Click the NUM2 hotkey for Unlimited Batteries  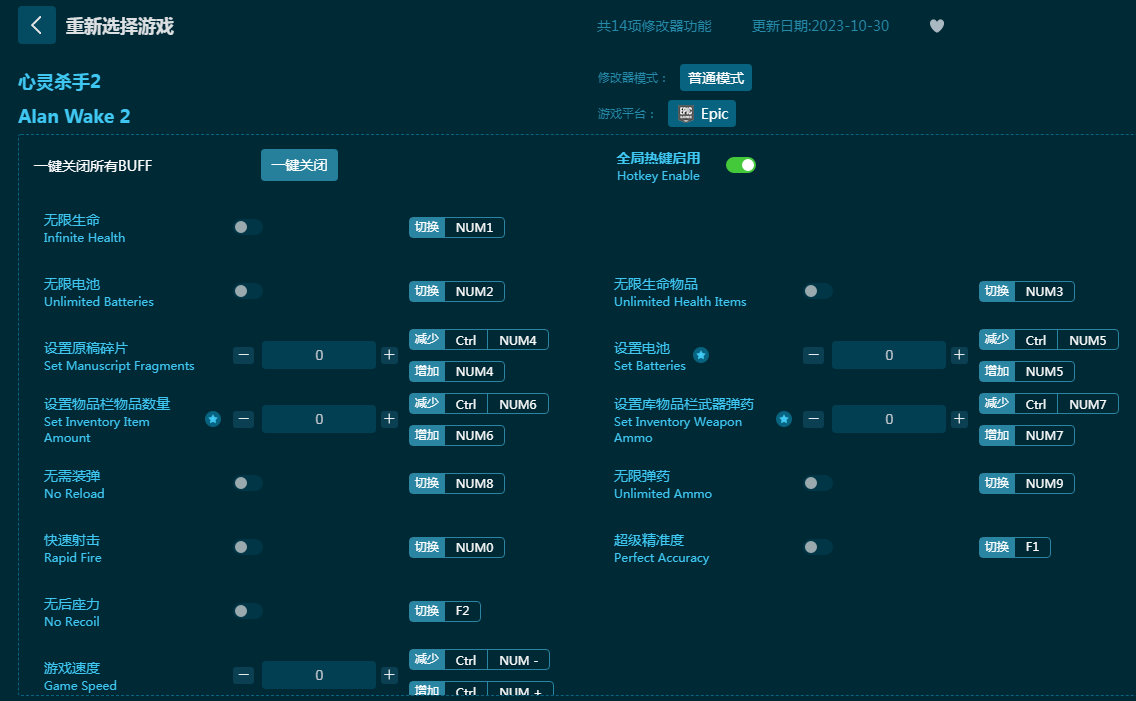click(x=456, y=291)
